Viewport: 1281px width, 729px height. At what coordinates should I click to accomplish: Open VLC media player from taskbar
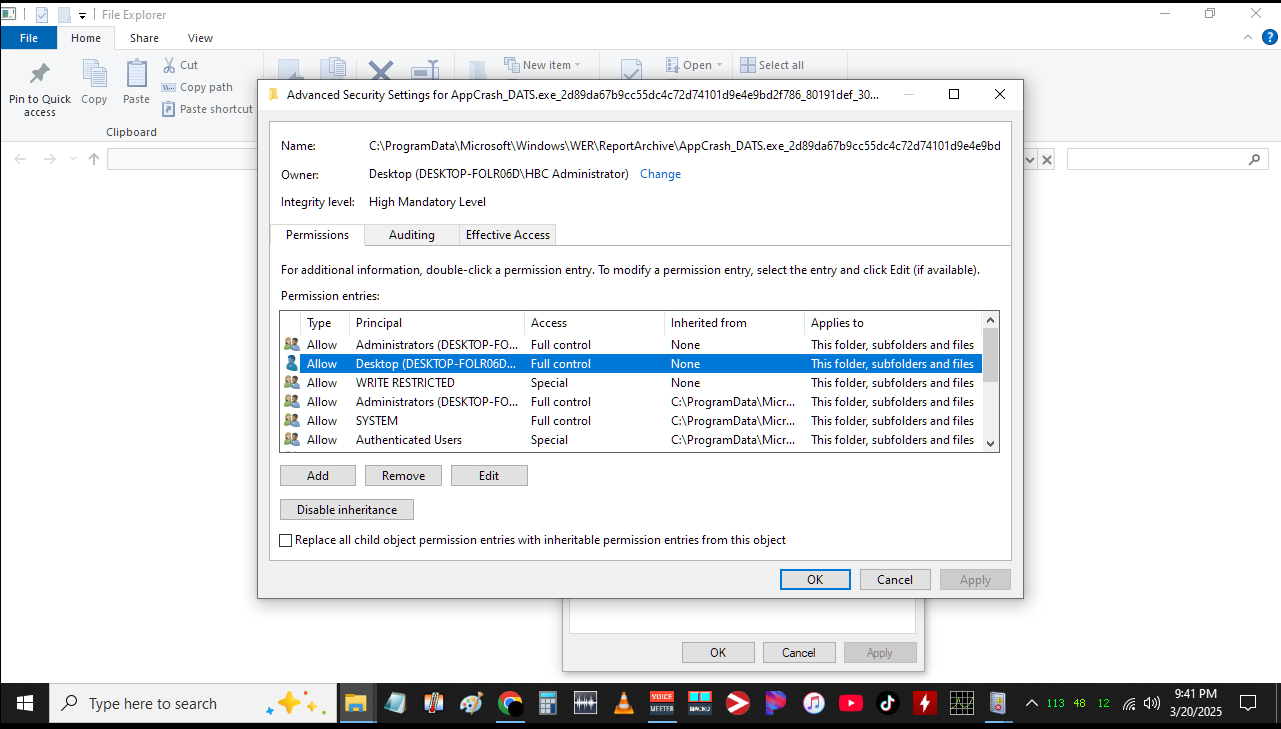point(624,704)
